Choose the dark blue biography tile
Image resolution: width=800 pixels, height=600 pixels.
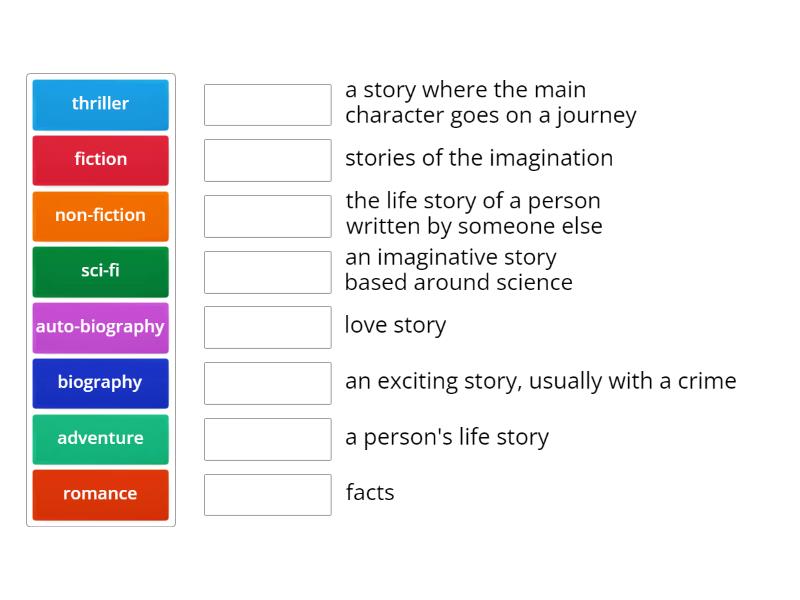pyautogui.click(x=100, y=383)
